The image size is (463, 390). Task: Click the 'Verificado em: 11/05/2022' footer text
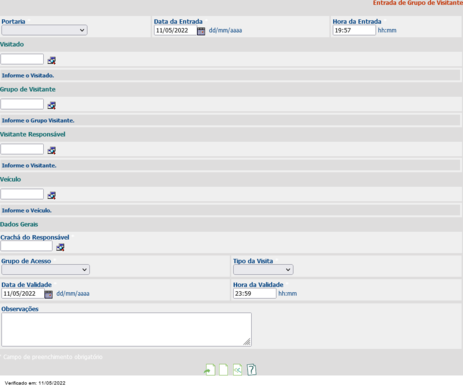[x=35, y=383]
